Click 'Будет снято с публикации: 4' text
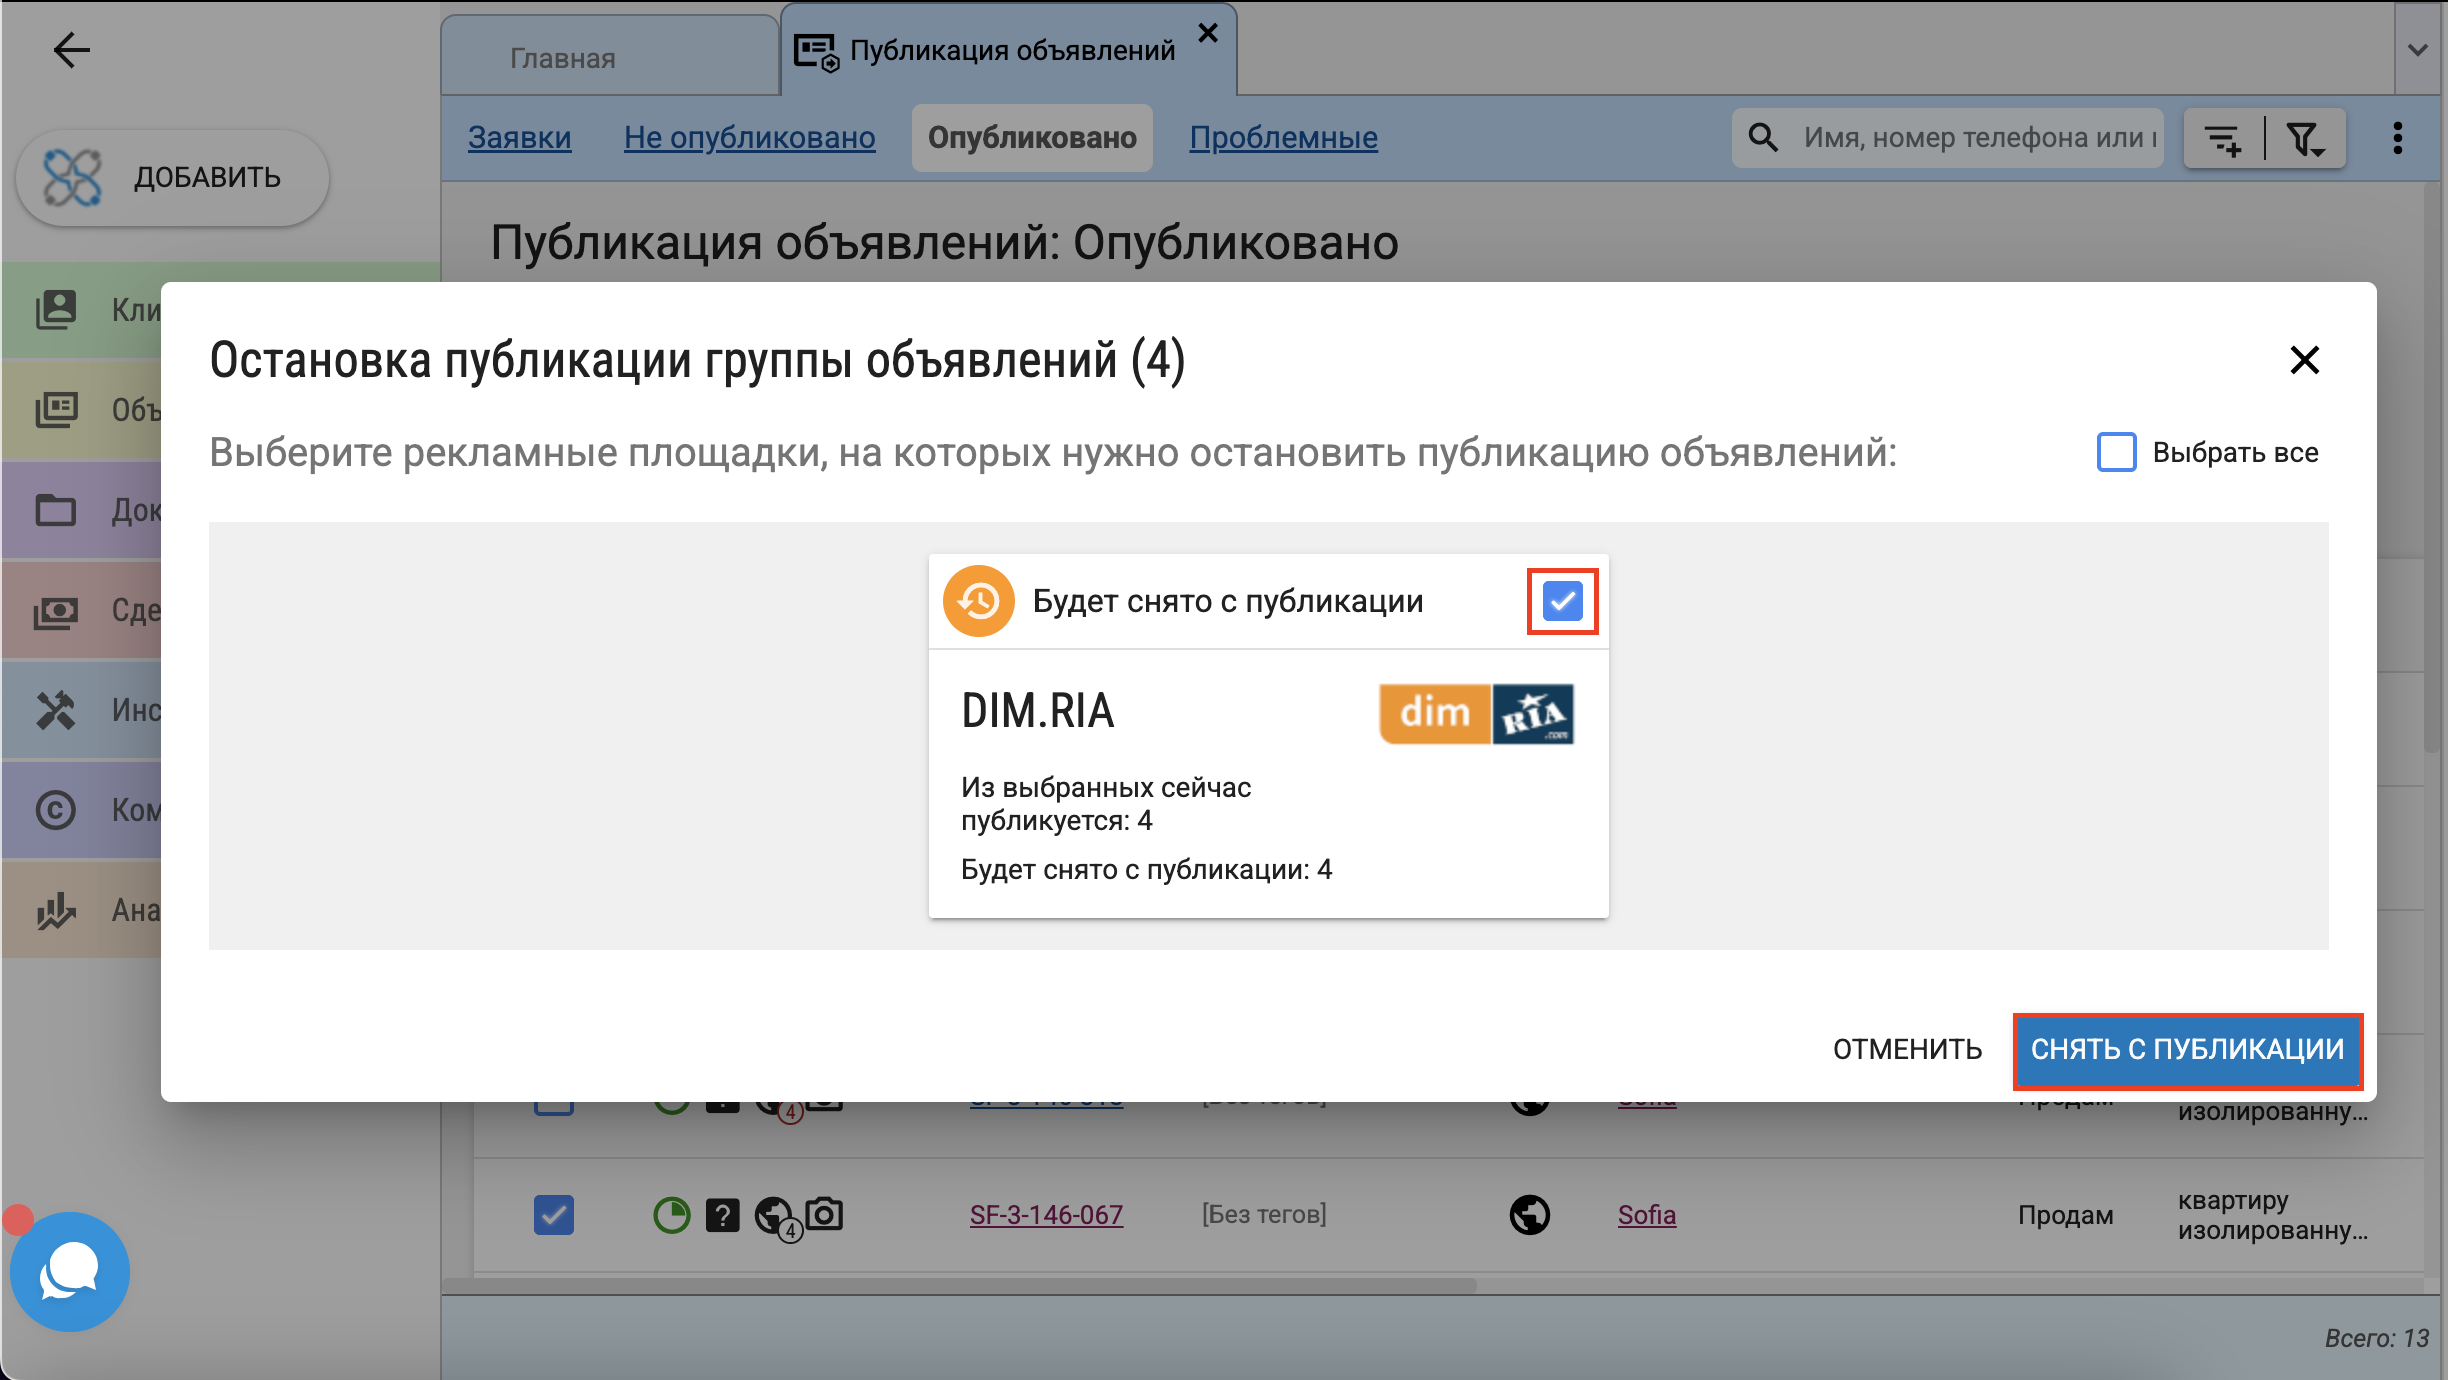This screenshot has height=1380, width=2448. pos(1146,870)
